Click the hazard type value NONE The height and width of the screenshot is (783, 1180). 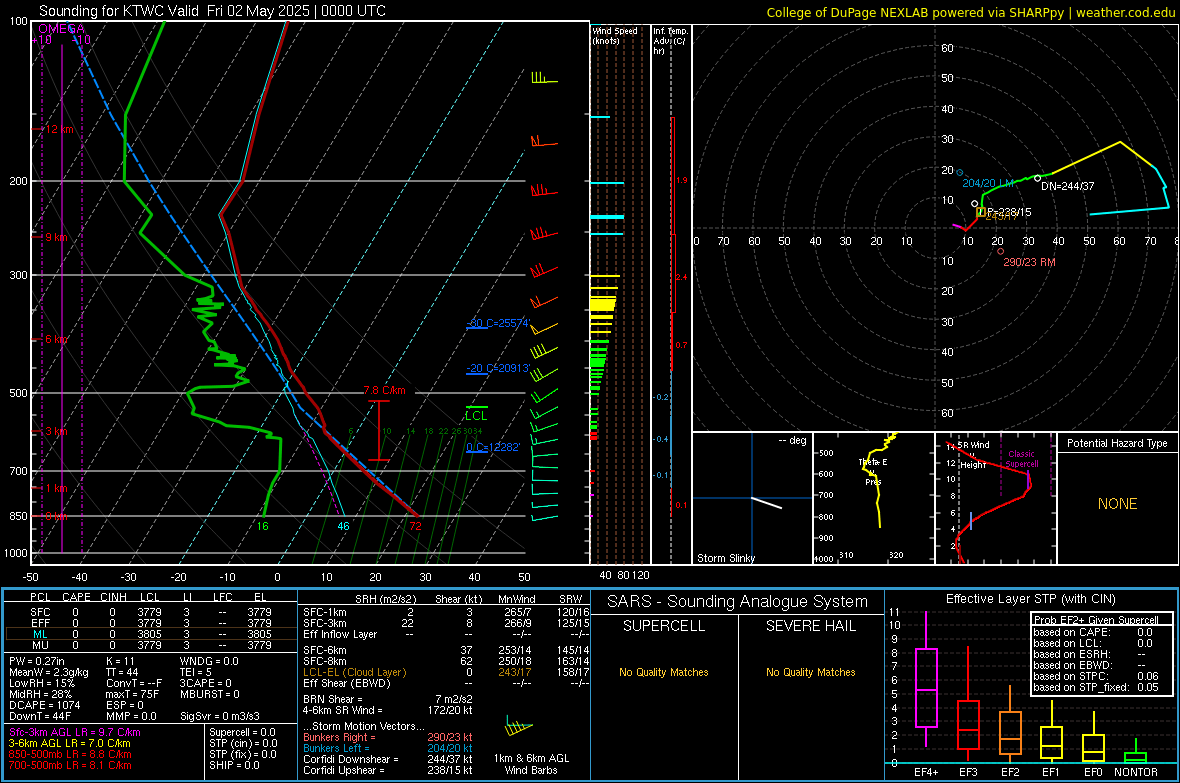(x=1117, y=504)
